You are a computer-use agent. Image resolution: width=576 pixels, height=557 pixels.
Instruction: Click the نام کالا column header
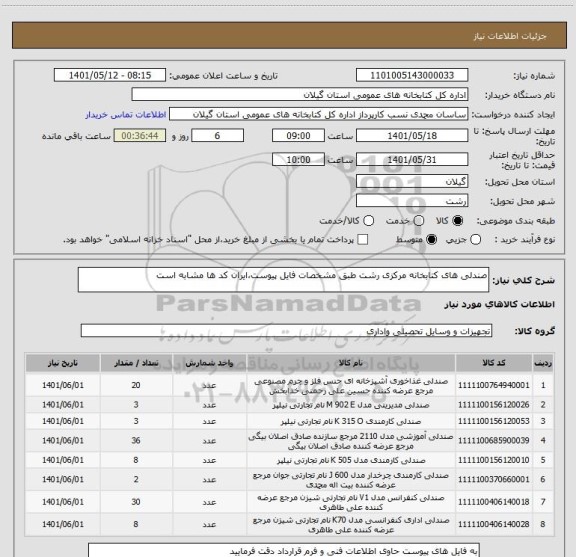coord(351,363)
